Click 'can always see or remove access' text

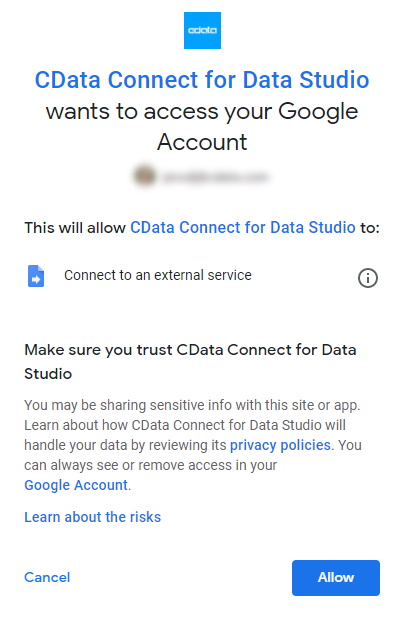coord(151,465)
